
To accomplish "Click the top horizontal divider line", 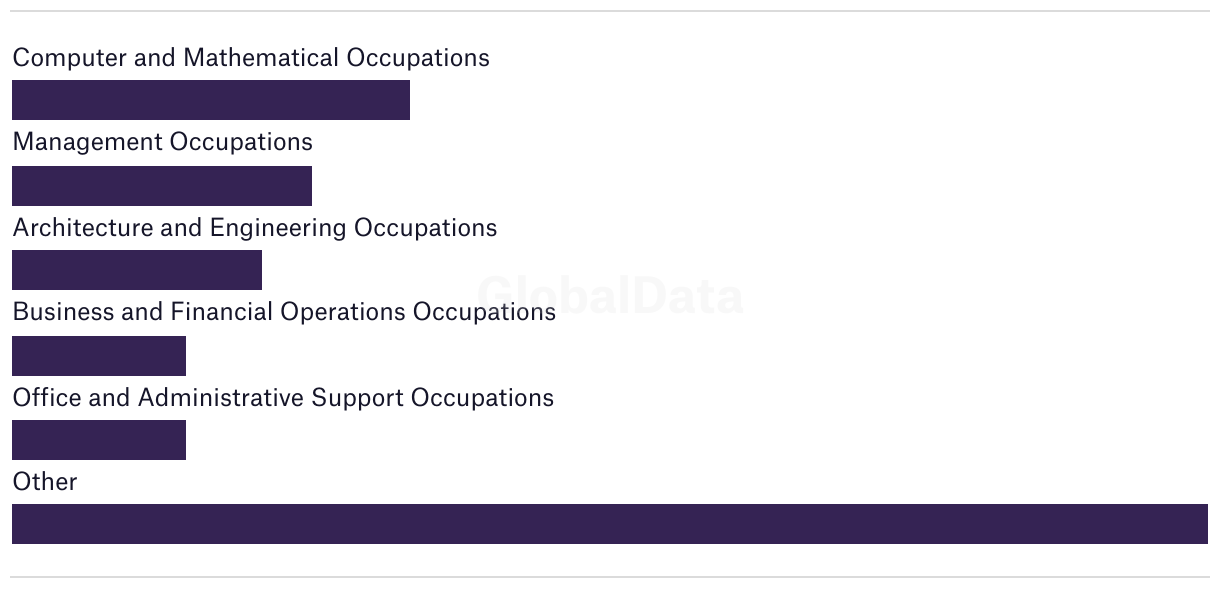I will 610,11.
